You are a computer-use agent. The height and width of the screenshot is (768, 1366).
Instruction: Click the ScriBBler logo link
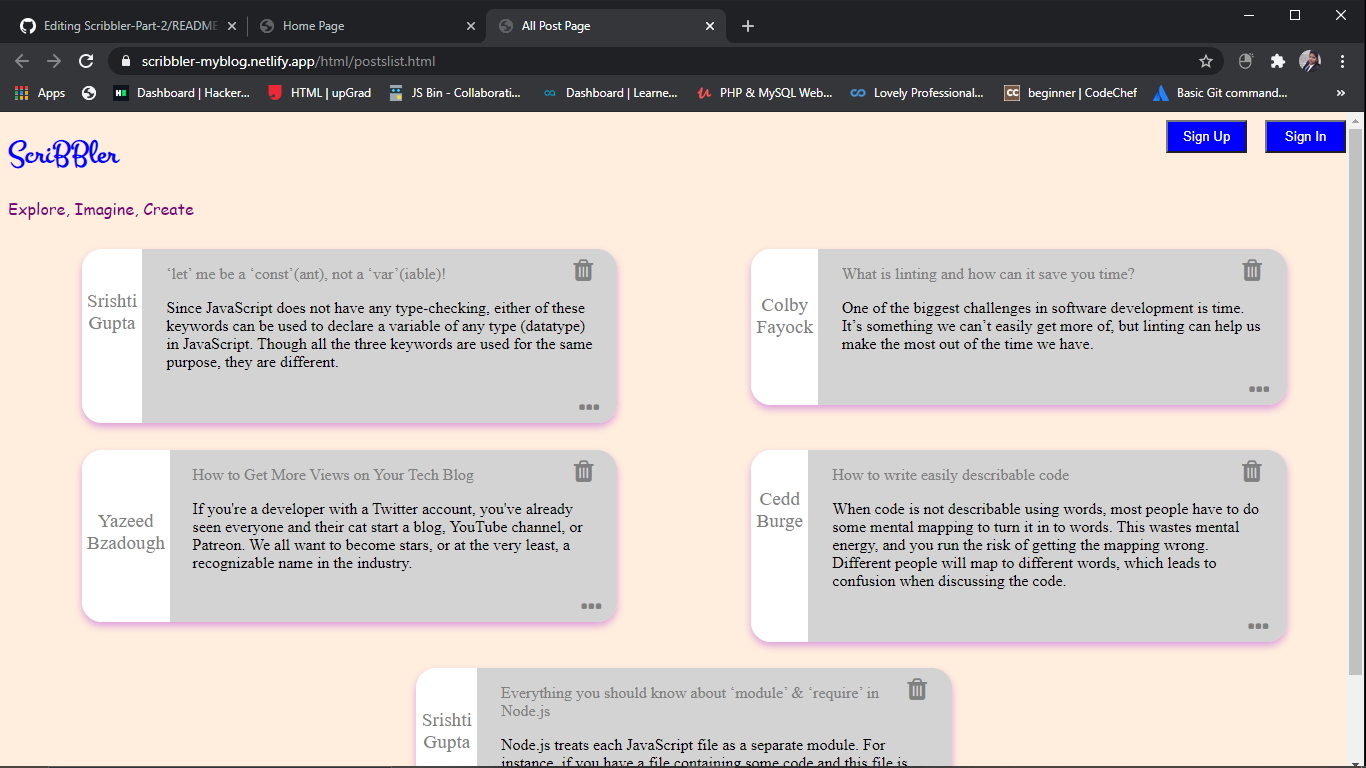coord(63,152)
